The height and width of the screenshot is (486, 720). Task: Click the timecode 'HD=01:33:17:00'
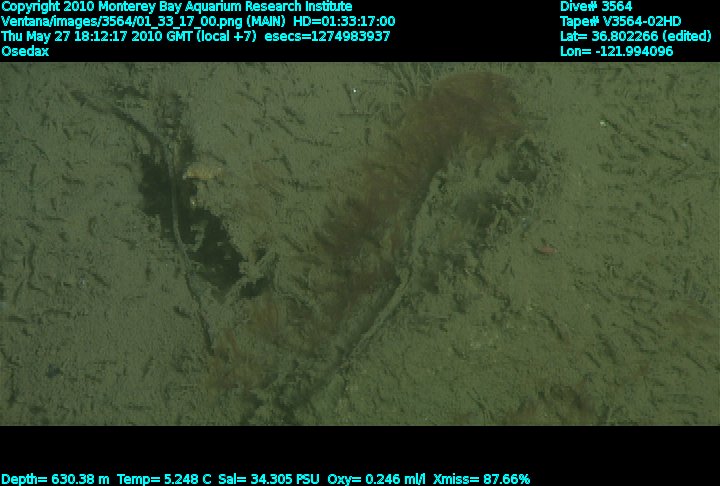pyautogui.click(x=344, y=22)
